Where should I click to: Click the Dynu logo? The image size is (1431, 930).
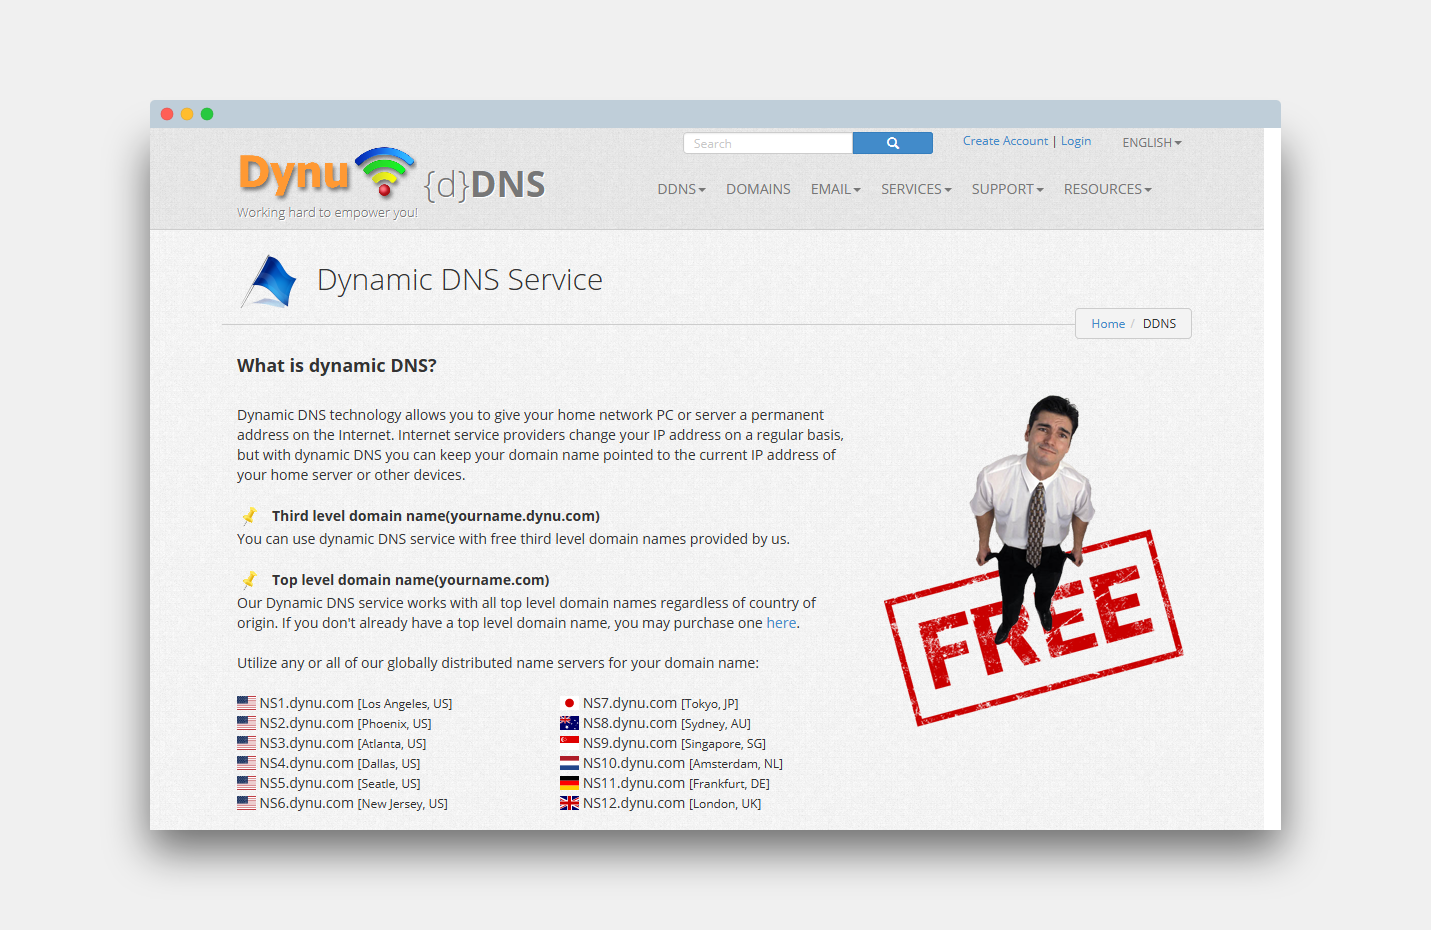(x=327, y=173)
